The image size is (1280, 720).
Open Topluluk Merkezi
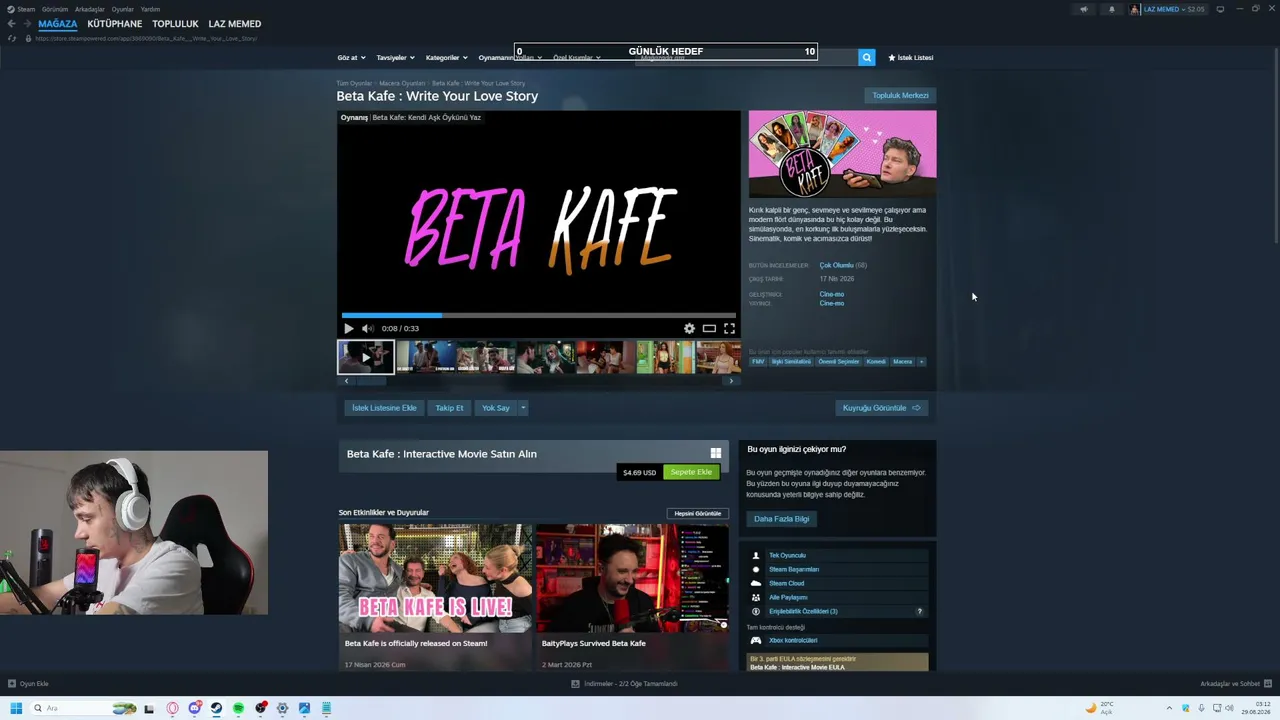(x=900, y=96)
